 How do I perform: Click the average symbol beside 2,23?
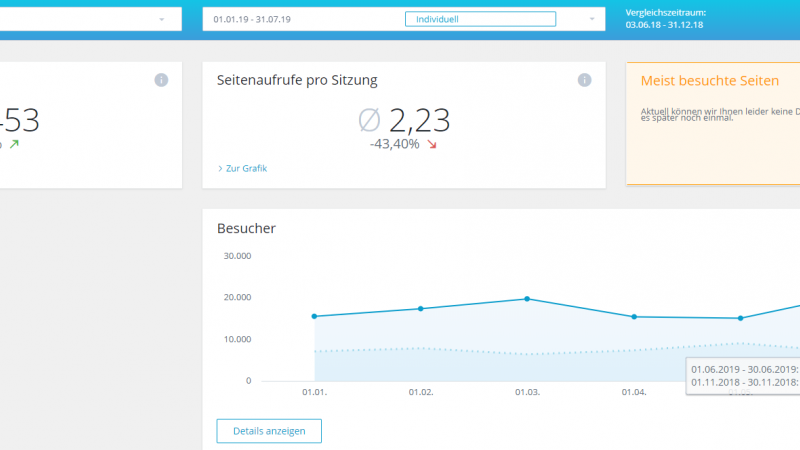[x=369, y=121]
